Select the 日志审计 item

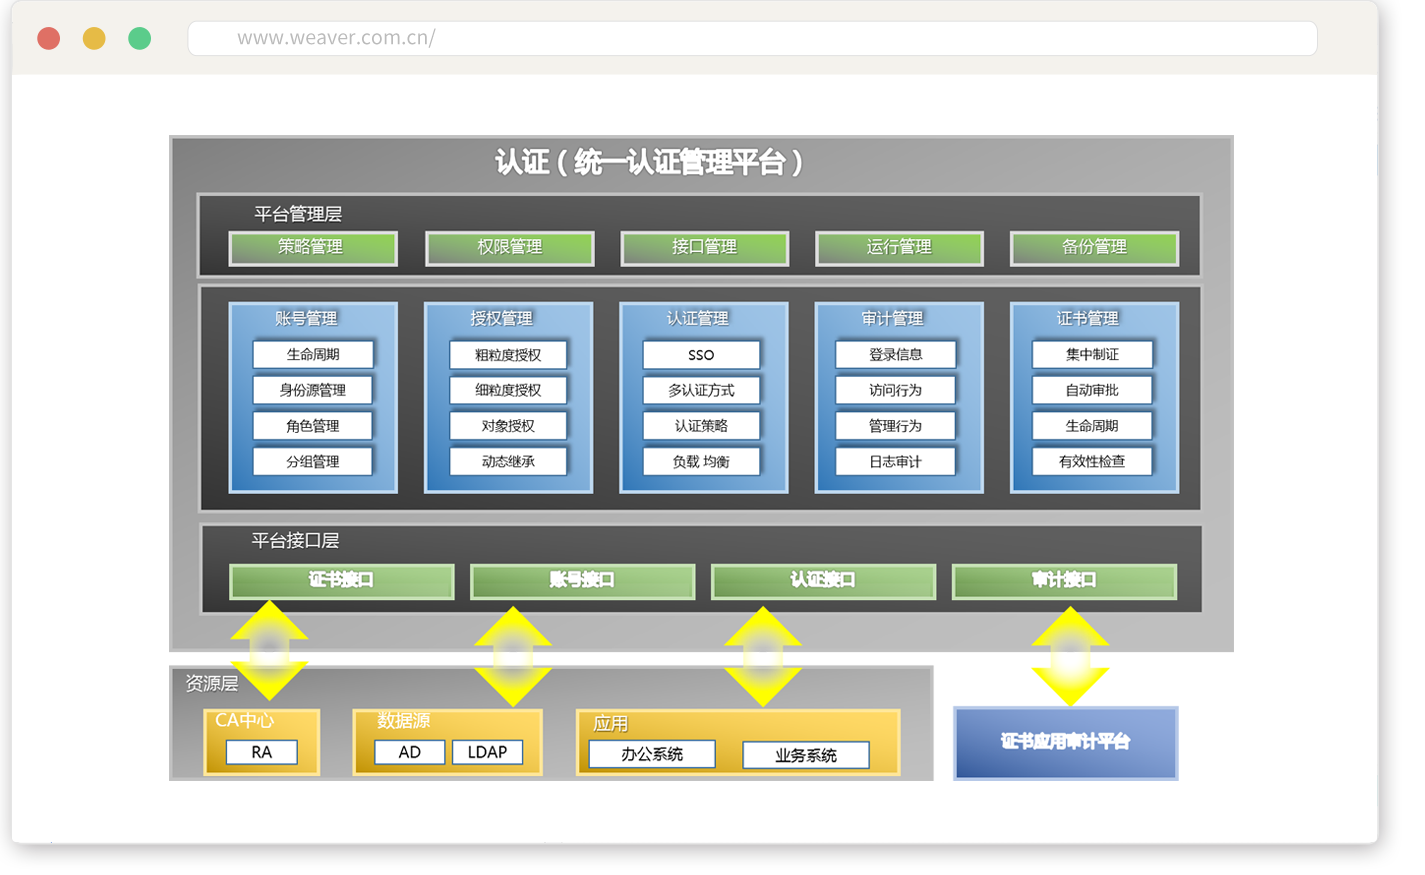pyautogui.click(x=895, y=462)
